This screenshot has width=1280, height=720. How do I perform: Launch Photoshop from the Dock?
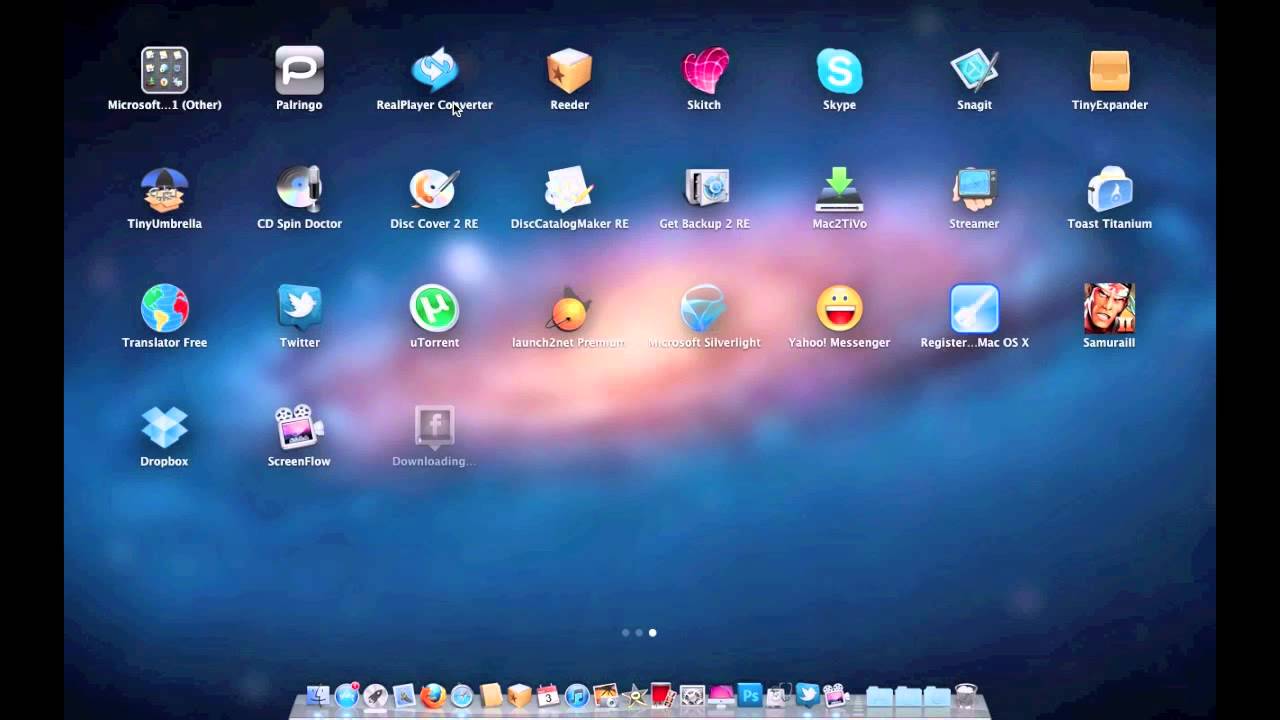750,695
